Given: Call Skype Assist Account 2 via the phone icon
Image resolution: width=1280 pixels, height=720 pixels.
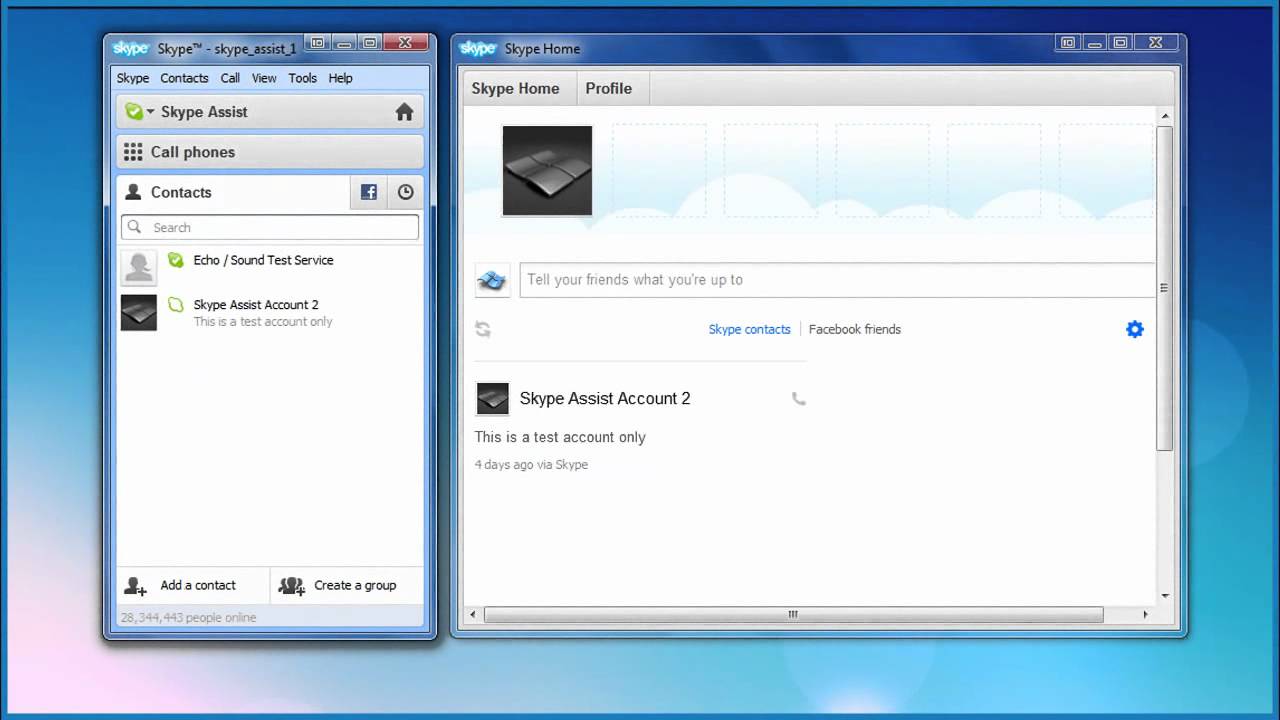Looking at the screenshot, I should 798,398.
